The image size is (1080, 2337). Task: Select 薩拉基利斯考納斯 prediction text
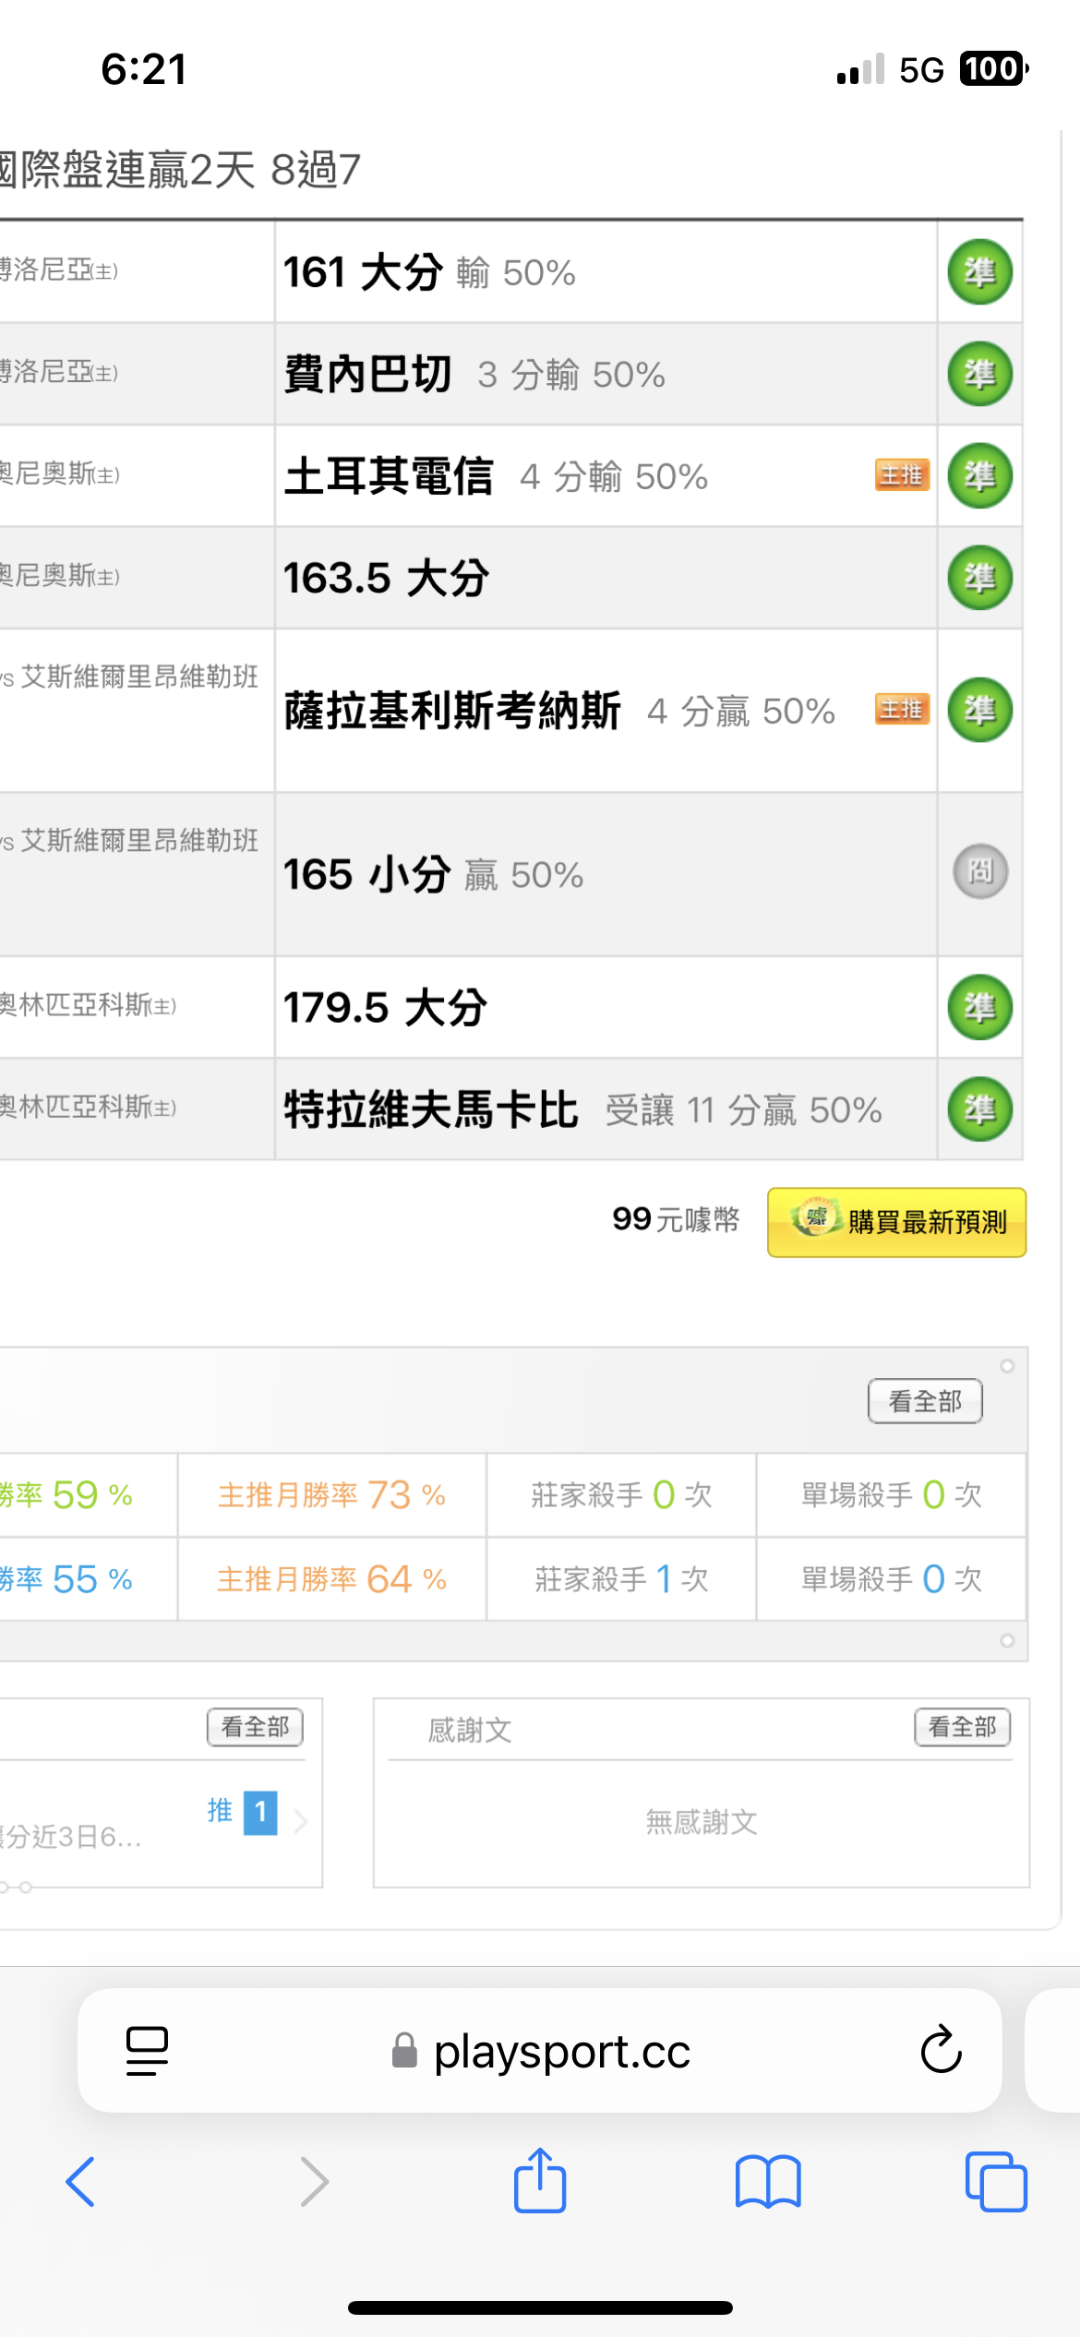(453, 711)
